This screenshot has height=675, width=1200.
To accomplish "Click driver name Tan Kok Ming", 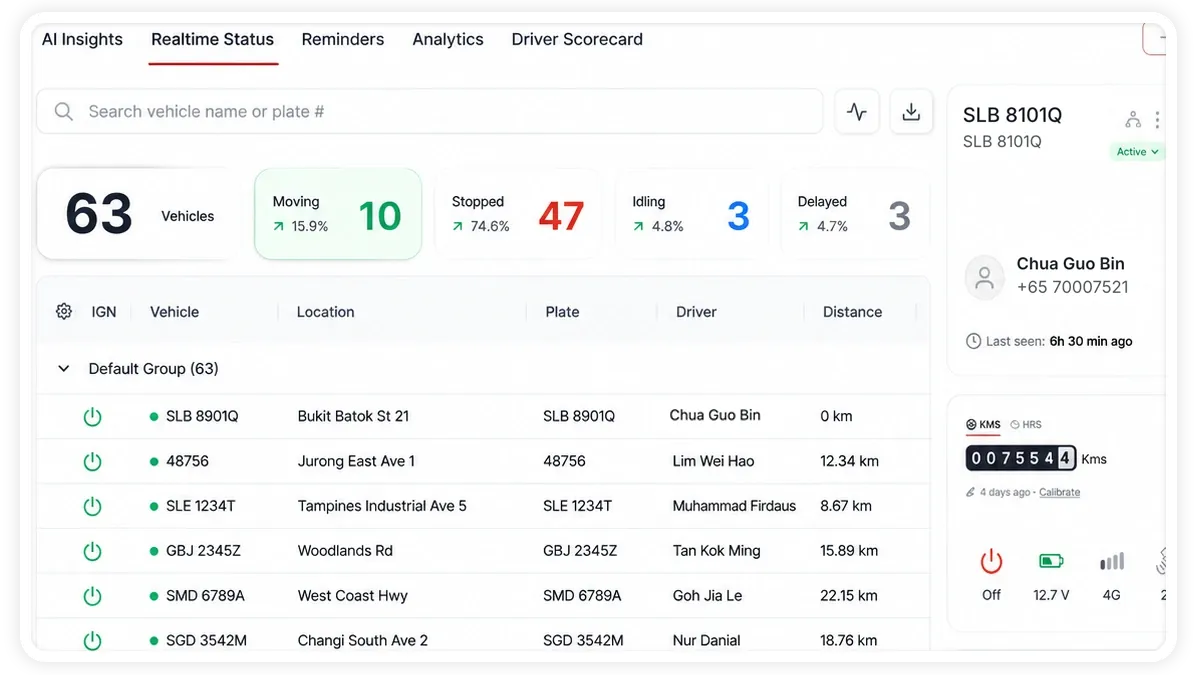I will pos(716,551).
